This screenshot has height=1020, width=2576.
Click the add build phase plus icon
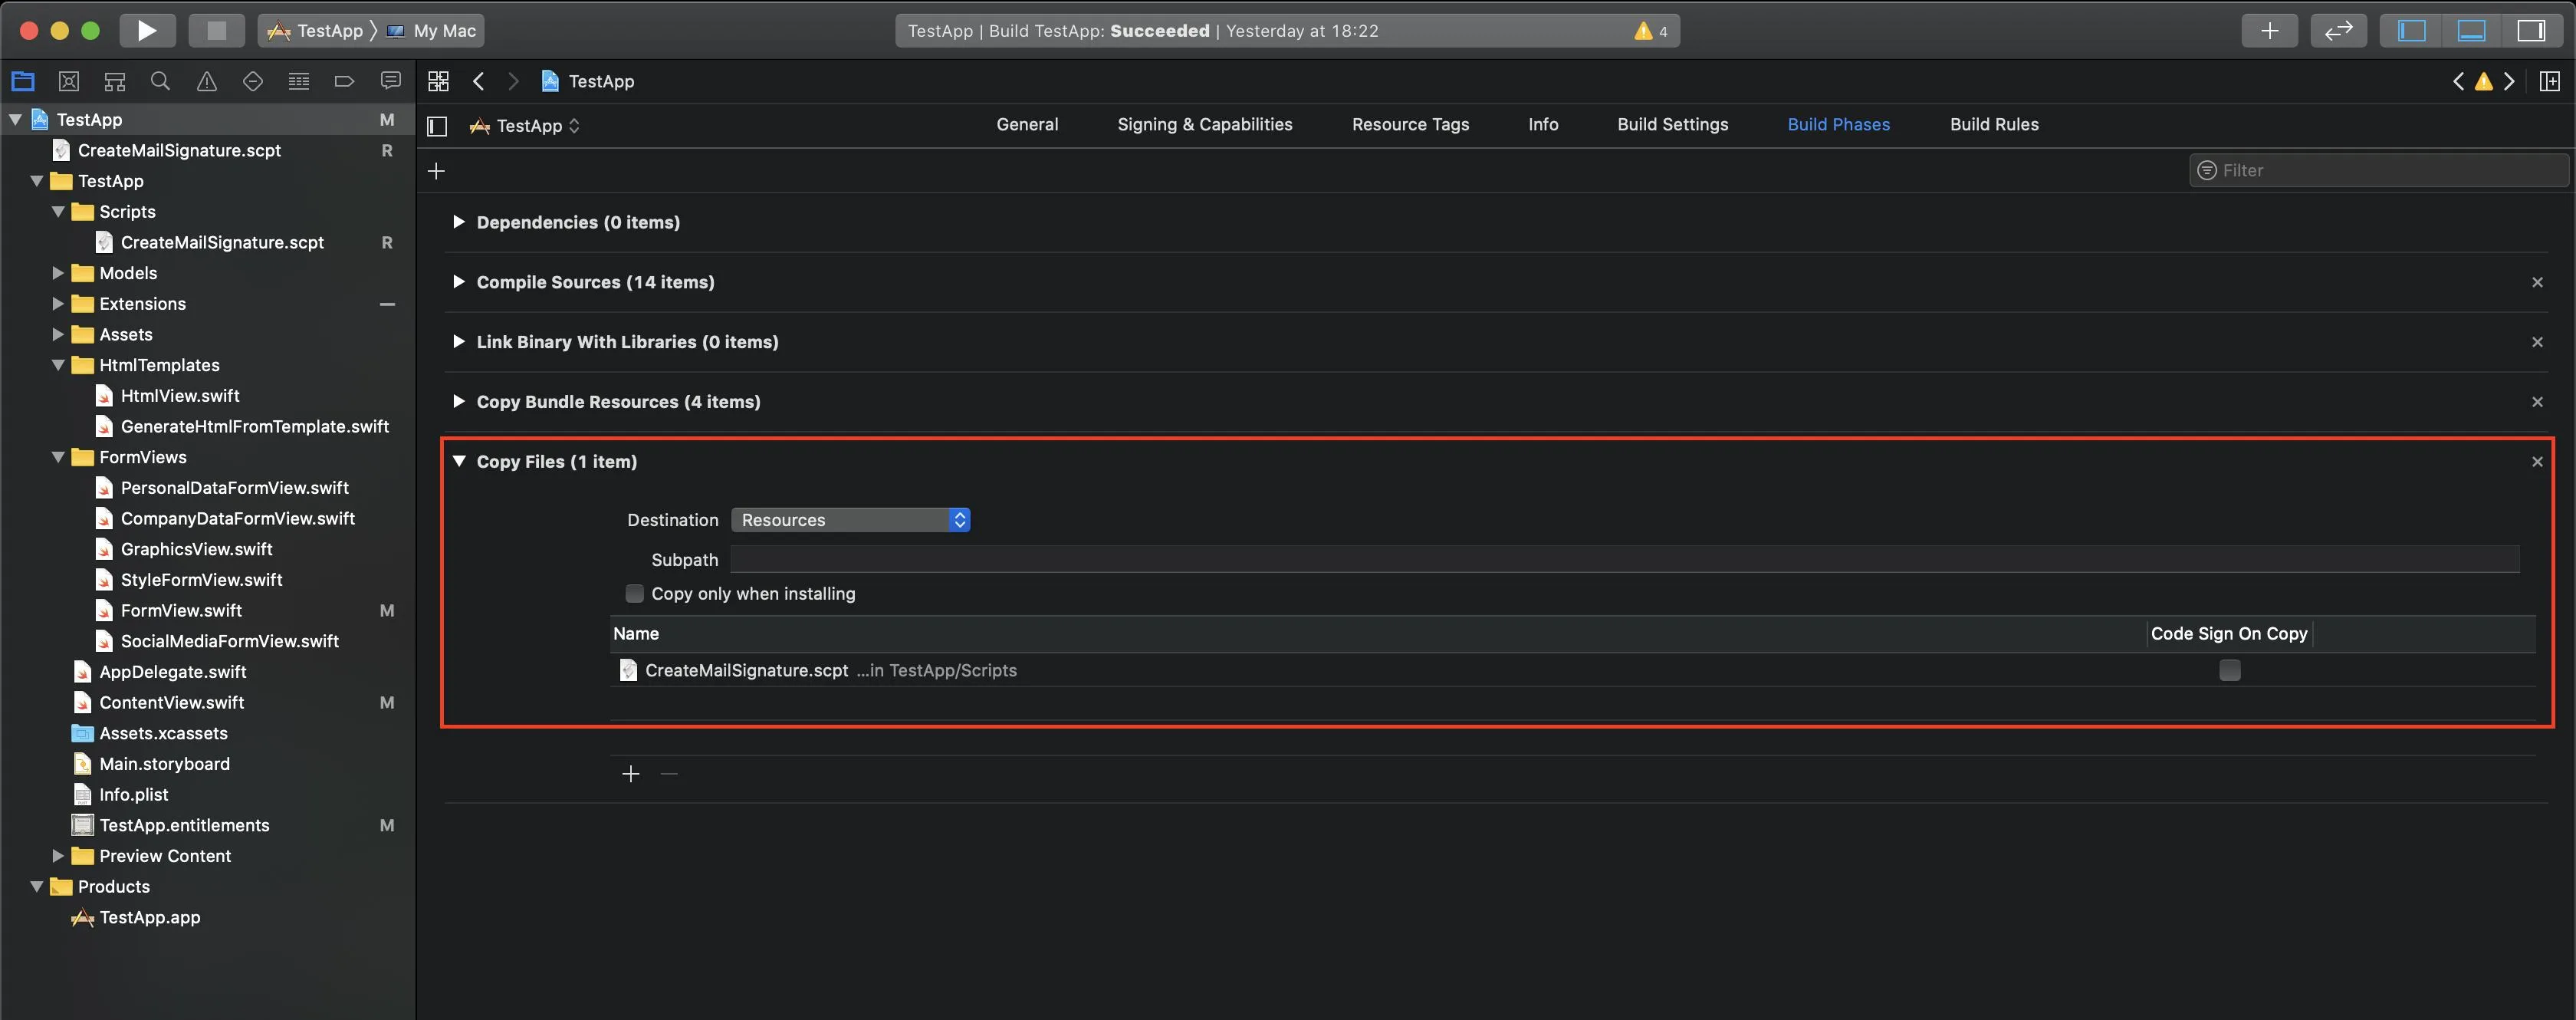pos(436,171)
